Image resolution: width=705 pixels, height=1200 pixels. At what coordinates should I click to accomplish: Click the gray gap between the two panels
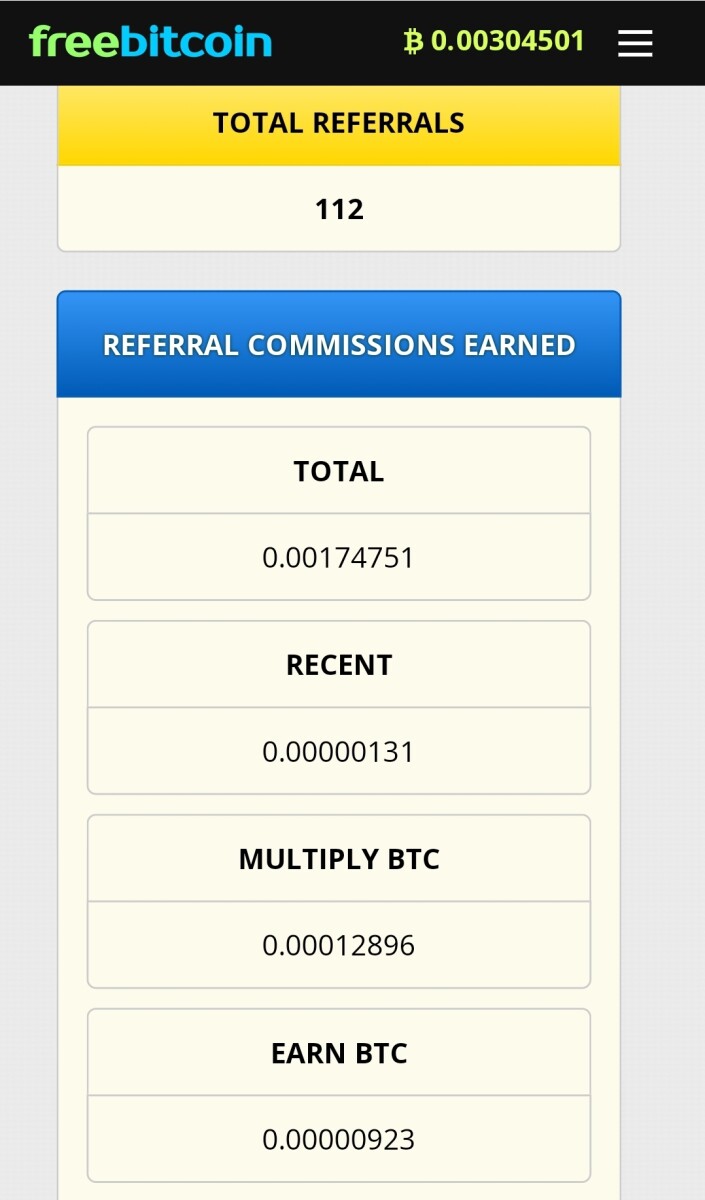pyautogui.click(x=339, y=271)
